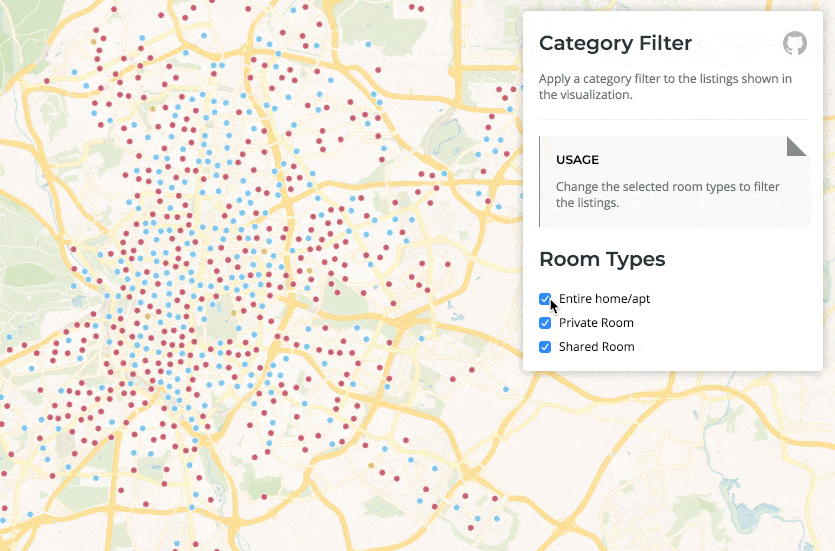
Task: Toggle the Shared Room checkbox
Action: [x=545, y=347]
